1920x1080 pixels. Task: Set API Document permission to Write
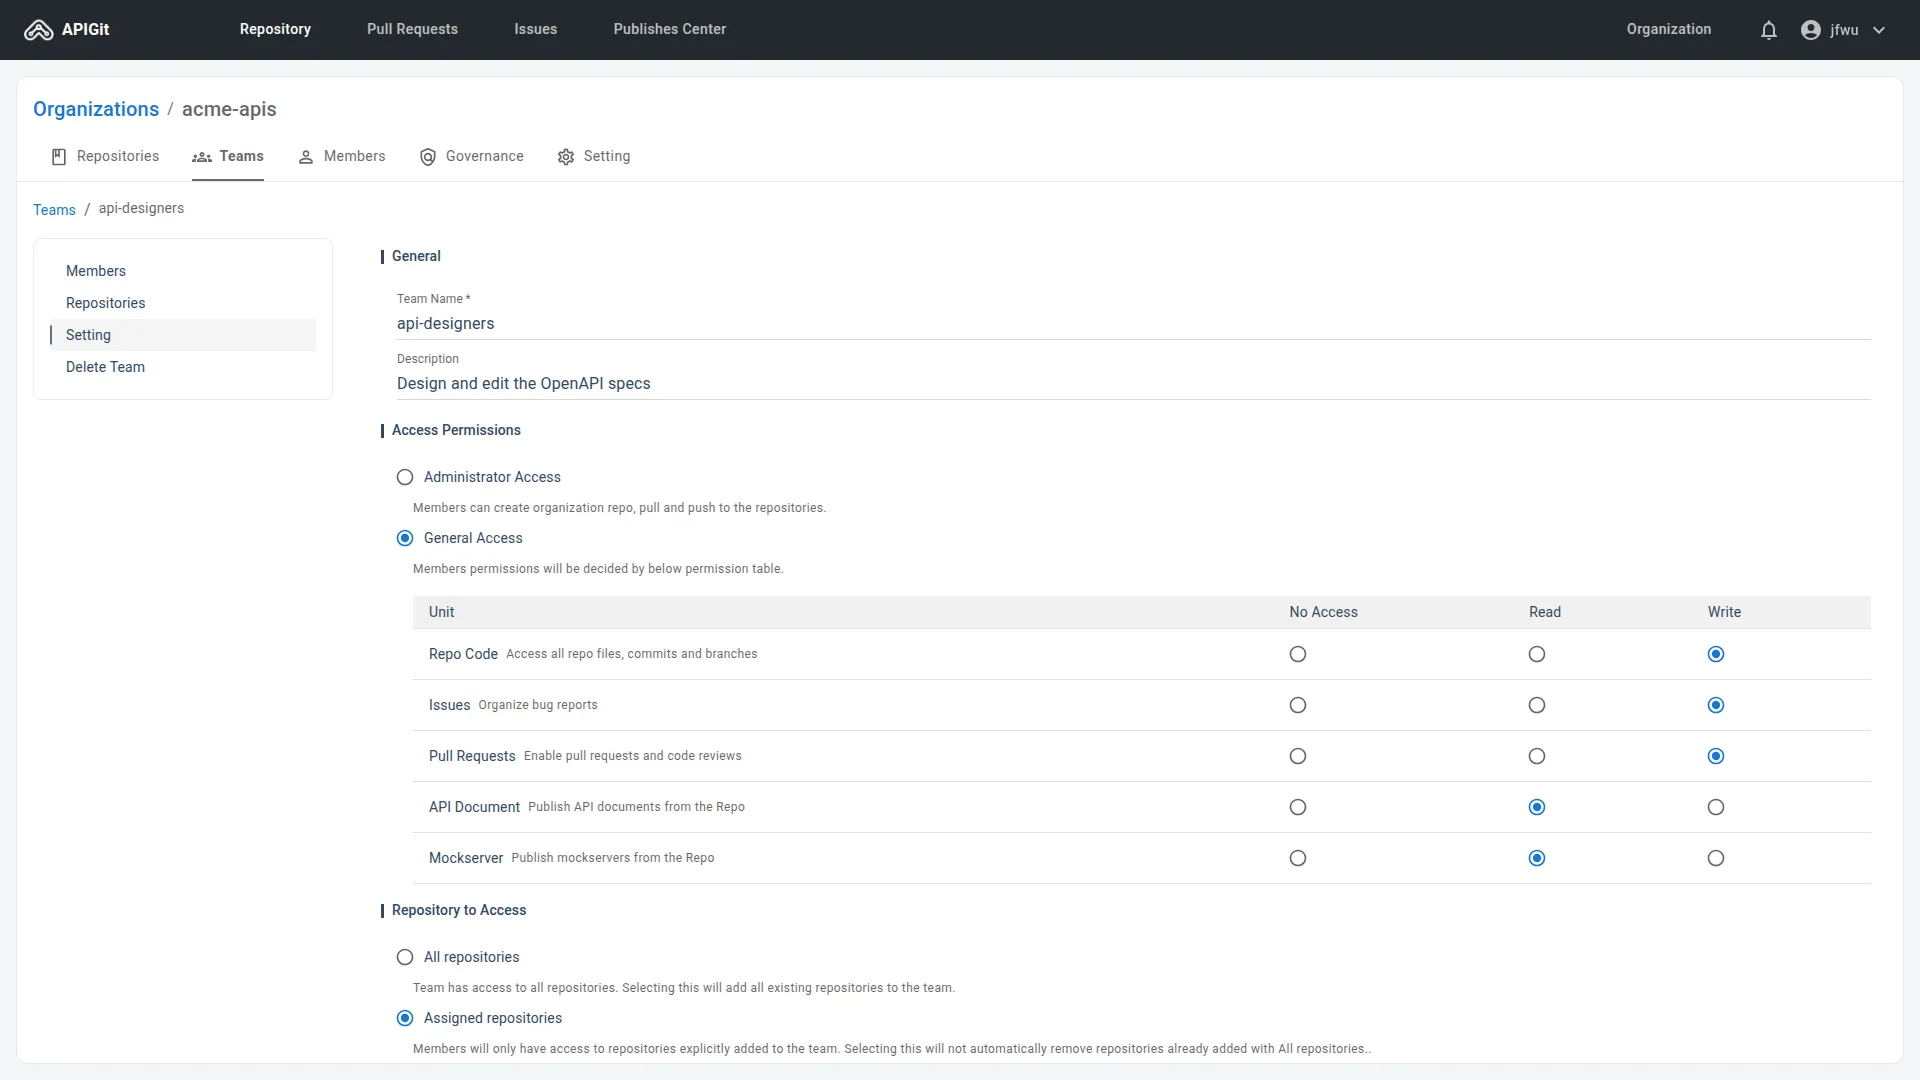coord(1716,808)
